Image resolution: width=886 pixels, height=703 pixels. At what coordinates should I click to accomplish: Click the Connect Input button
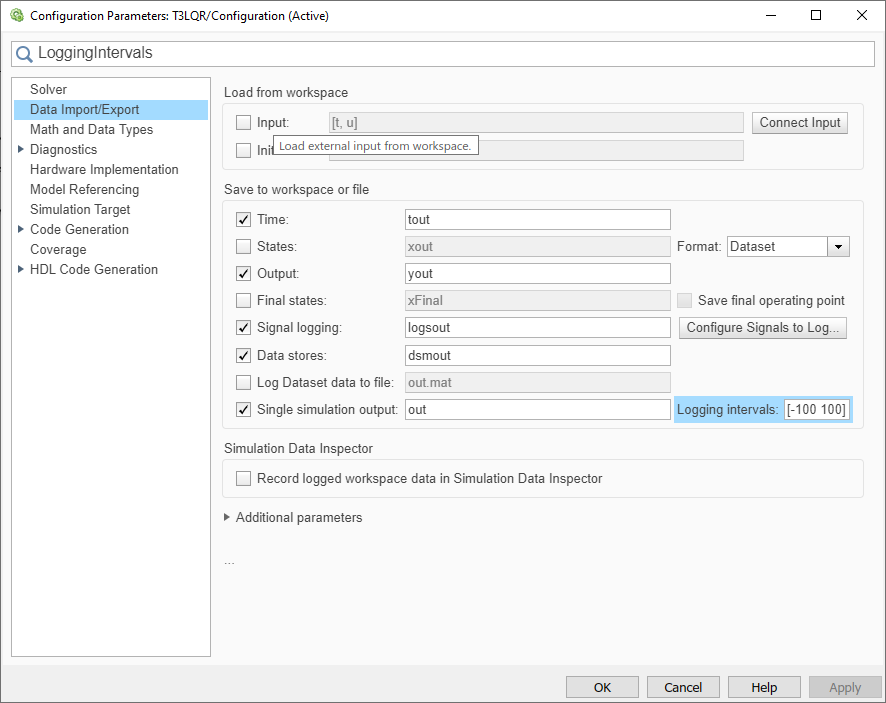[x=800, y=123]
